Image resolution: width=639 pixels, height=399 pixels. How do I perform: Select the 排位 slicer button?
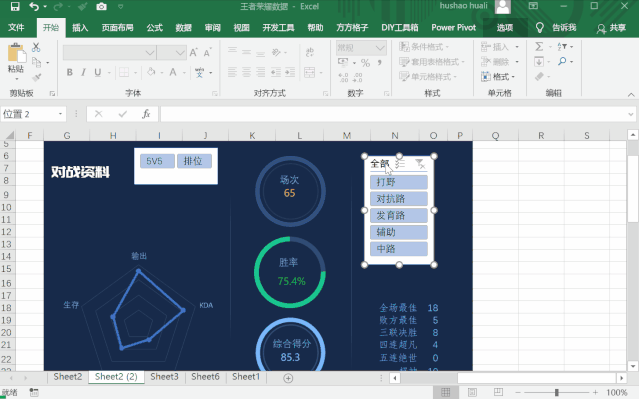(194, 161)
